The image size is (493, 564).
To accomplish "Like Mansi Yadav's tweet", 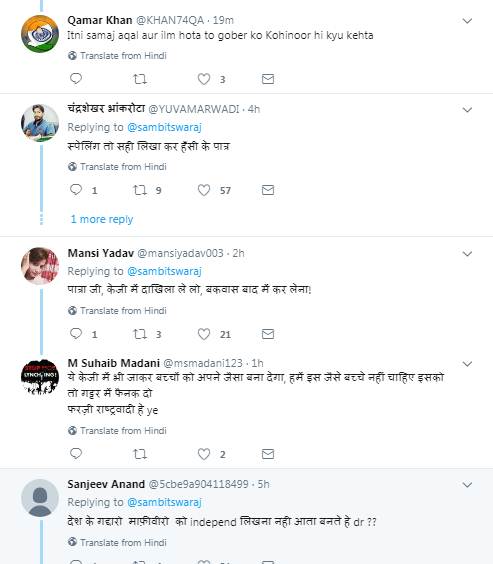I will point(204,334).
